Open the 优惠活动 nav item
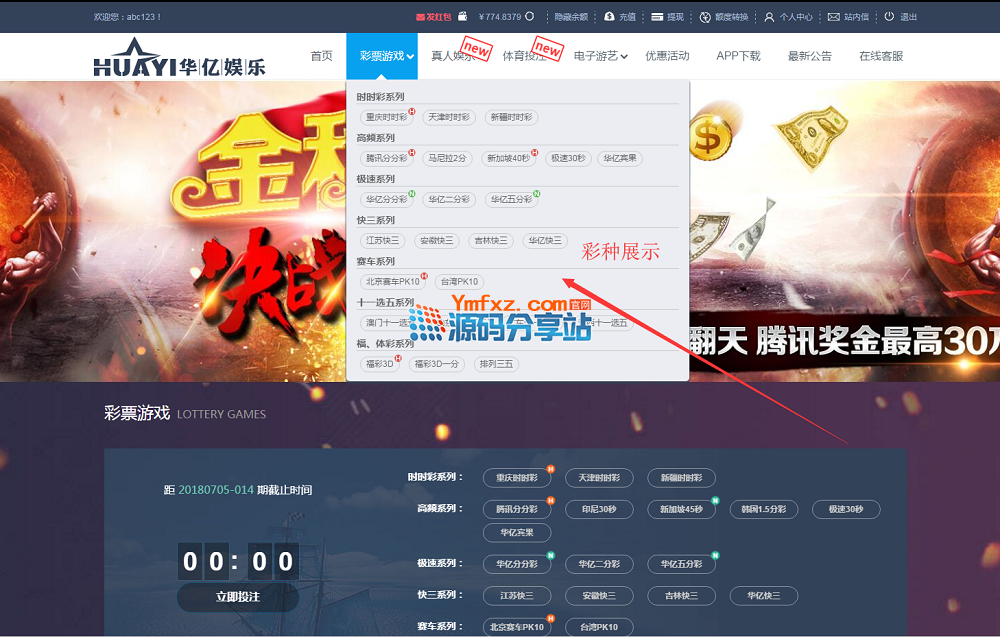Viewport: 1000px width, 637px height. pyautogui.click(x=667, y=56)
